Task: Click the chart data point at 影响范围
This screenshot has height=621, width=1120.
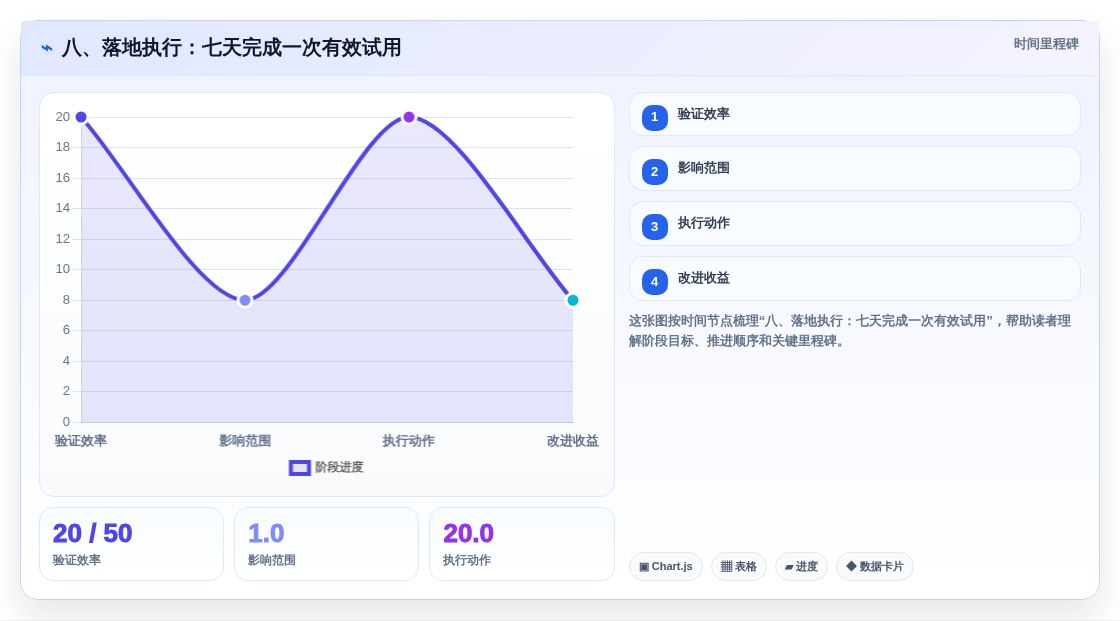Action: [x=245, y=300]
